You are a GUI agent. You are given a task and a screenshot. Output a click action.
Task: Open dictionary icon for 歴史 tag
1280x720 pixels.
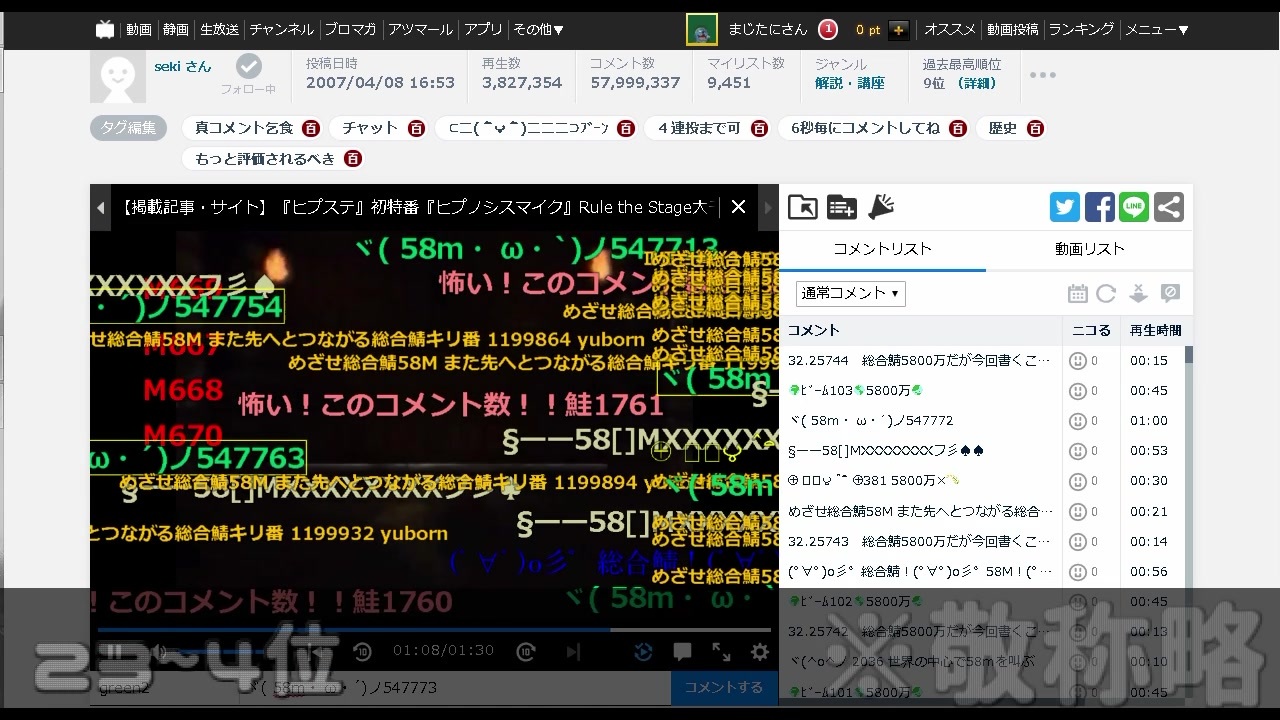pos(1035,128)
